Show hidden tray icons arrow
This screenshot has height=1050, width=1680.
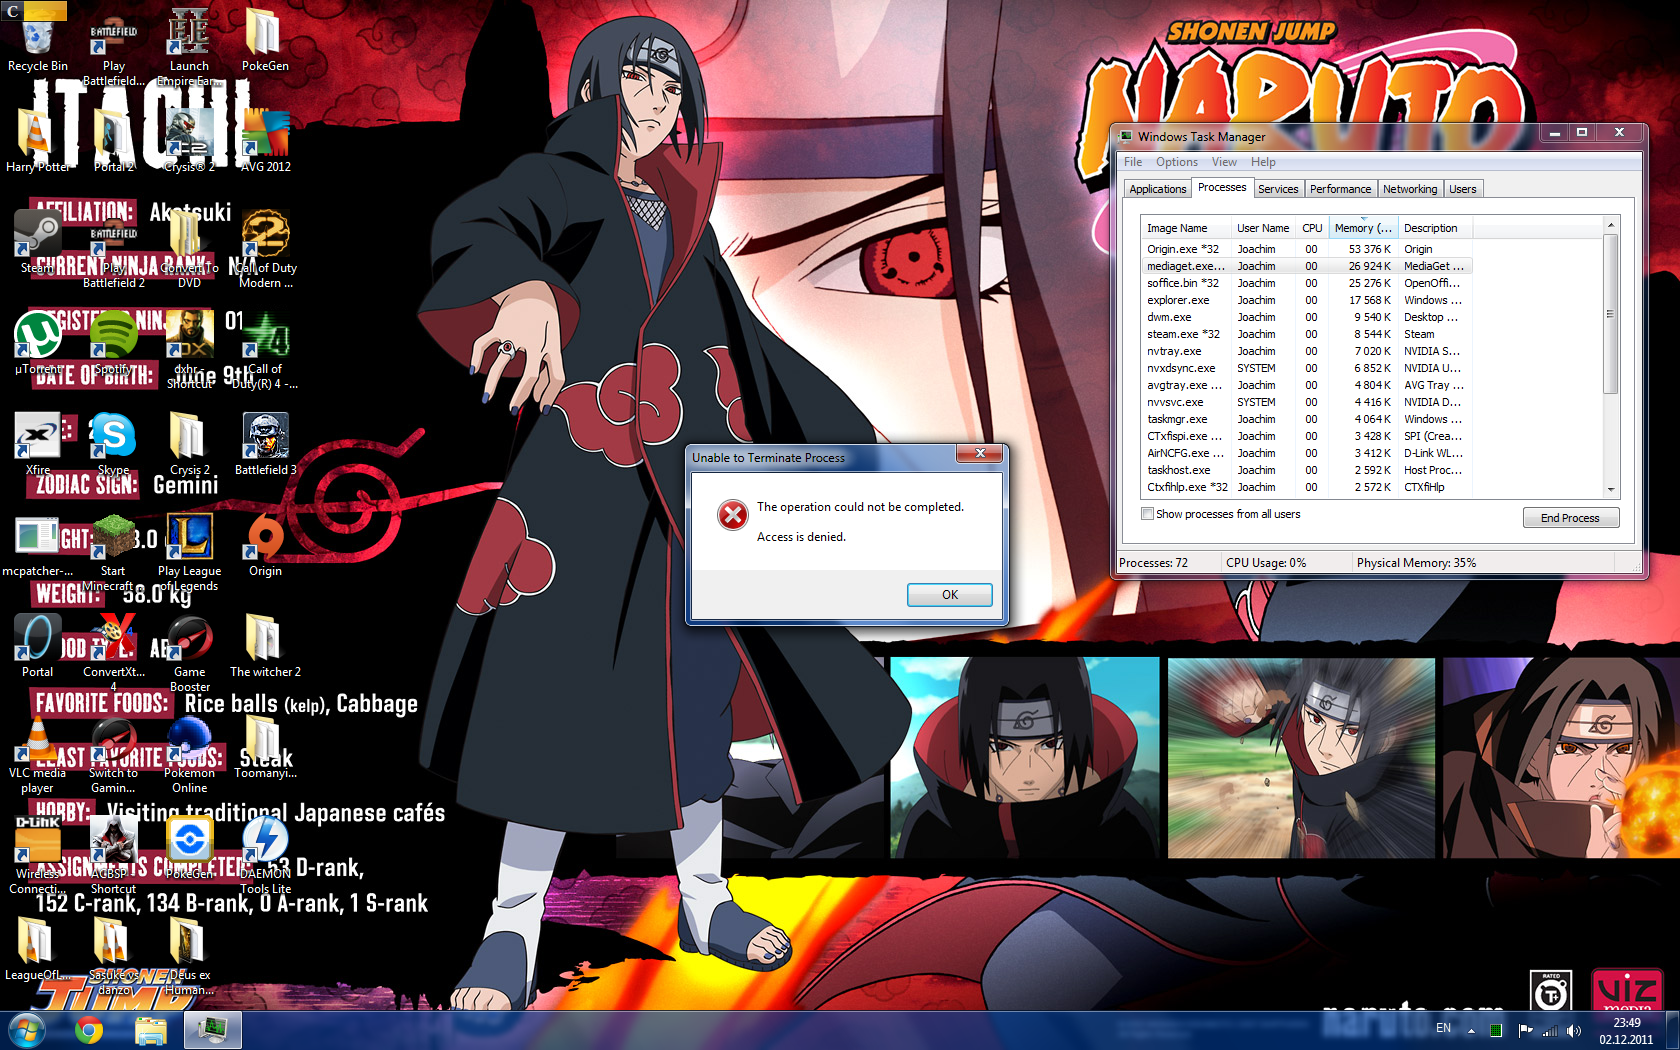(x=1471, y=1030)
